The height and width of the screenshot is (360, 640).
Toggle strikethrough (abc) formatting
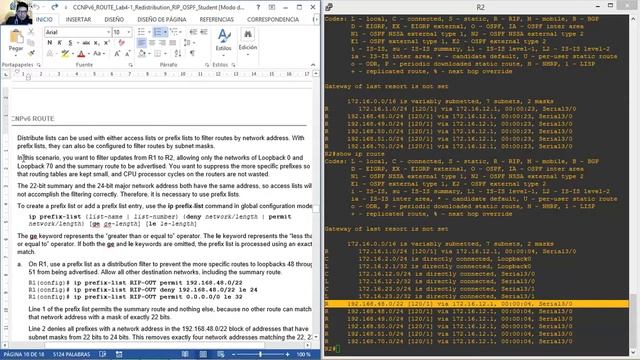[x=86, y=42]
